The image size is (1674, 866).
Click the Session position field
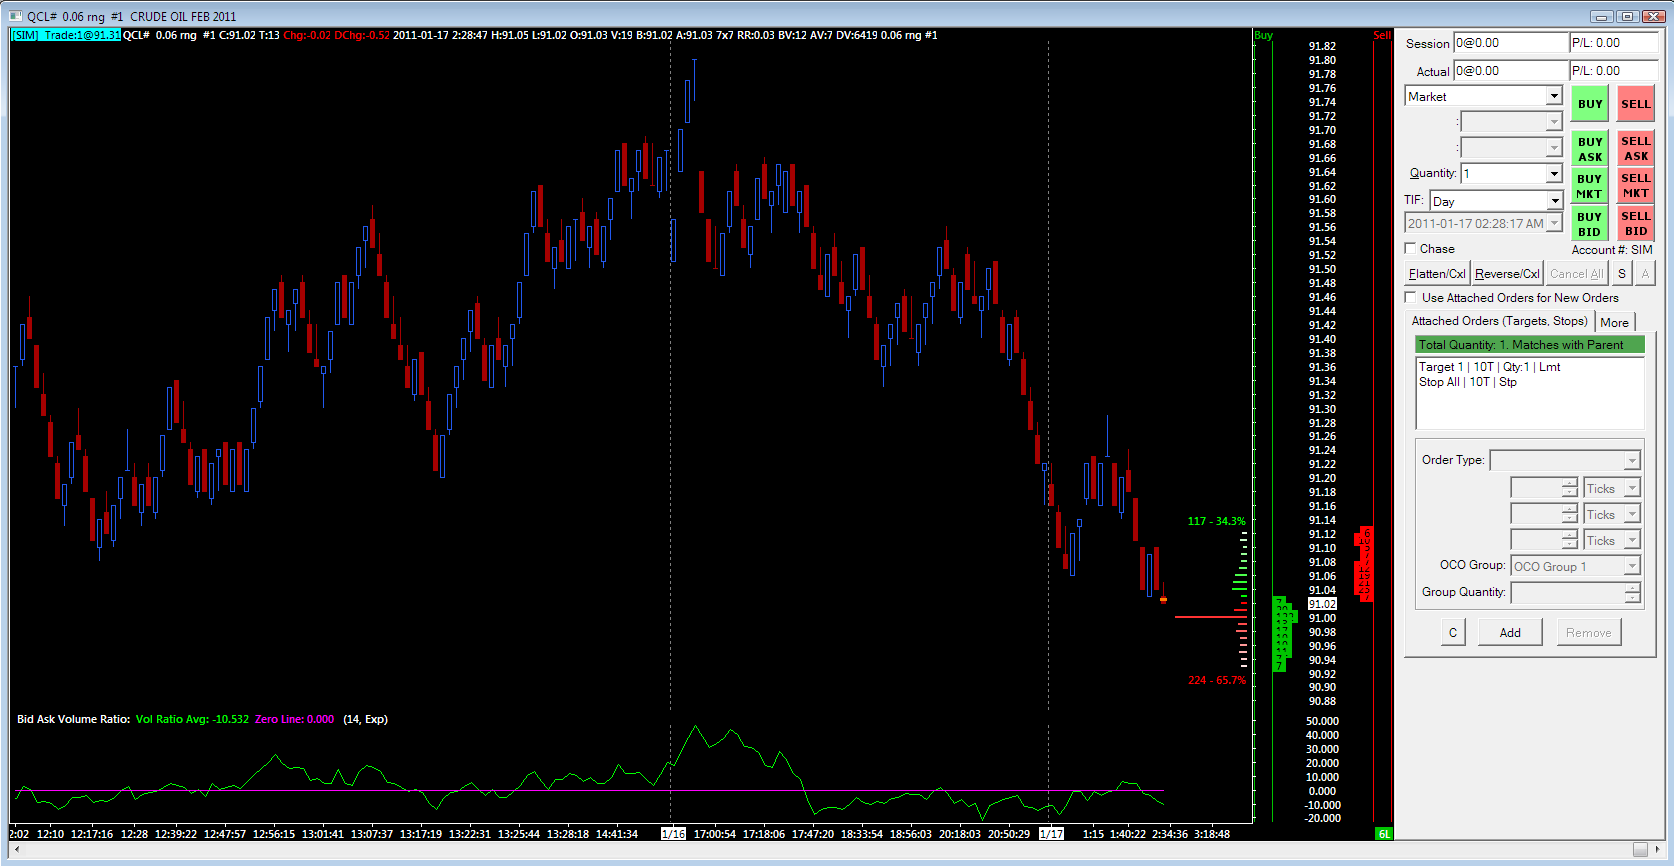click(x=1510, y=43)
